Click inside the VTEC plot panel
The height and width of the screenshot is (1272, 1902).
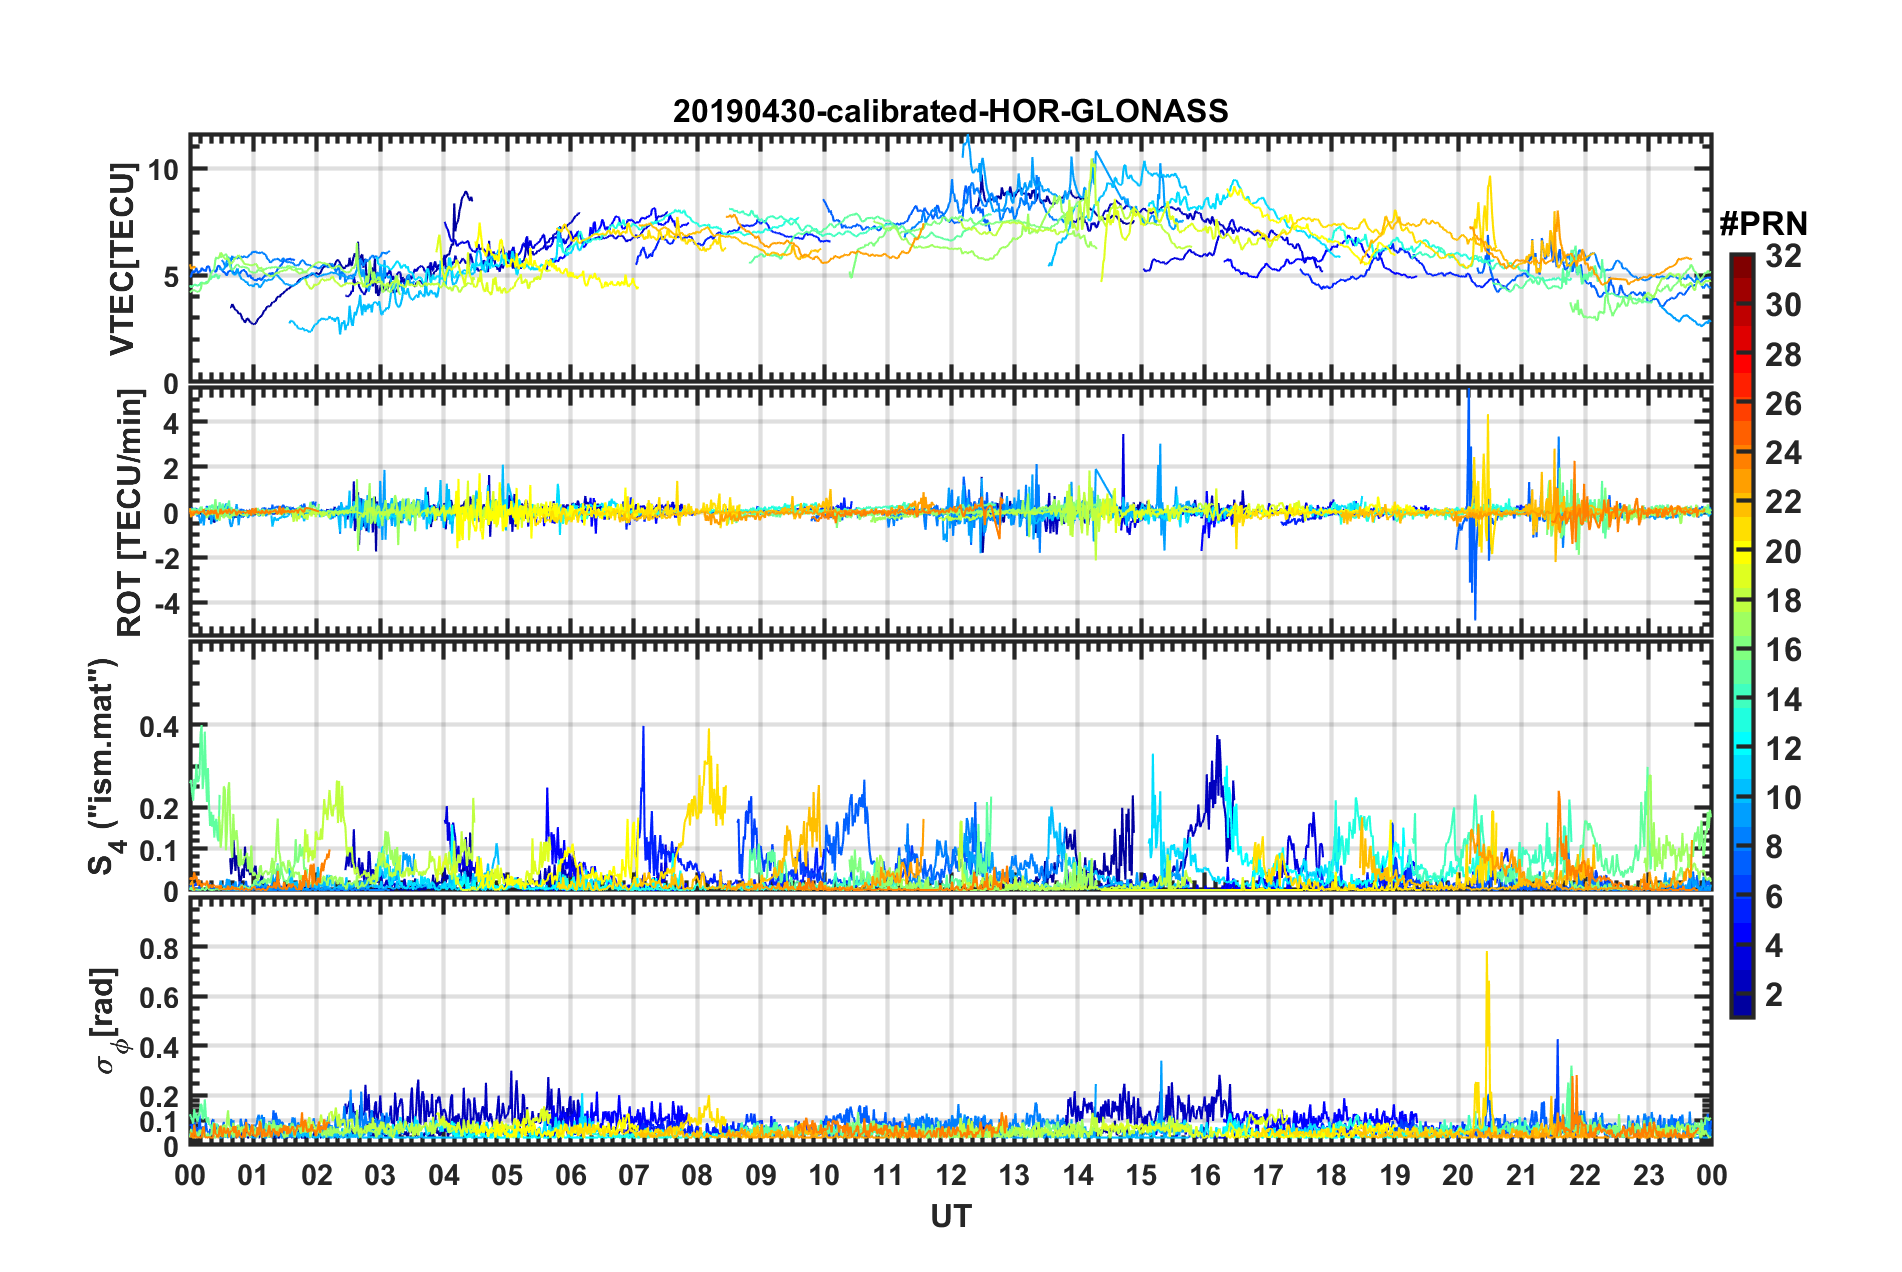(950, 258)
